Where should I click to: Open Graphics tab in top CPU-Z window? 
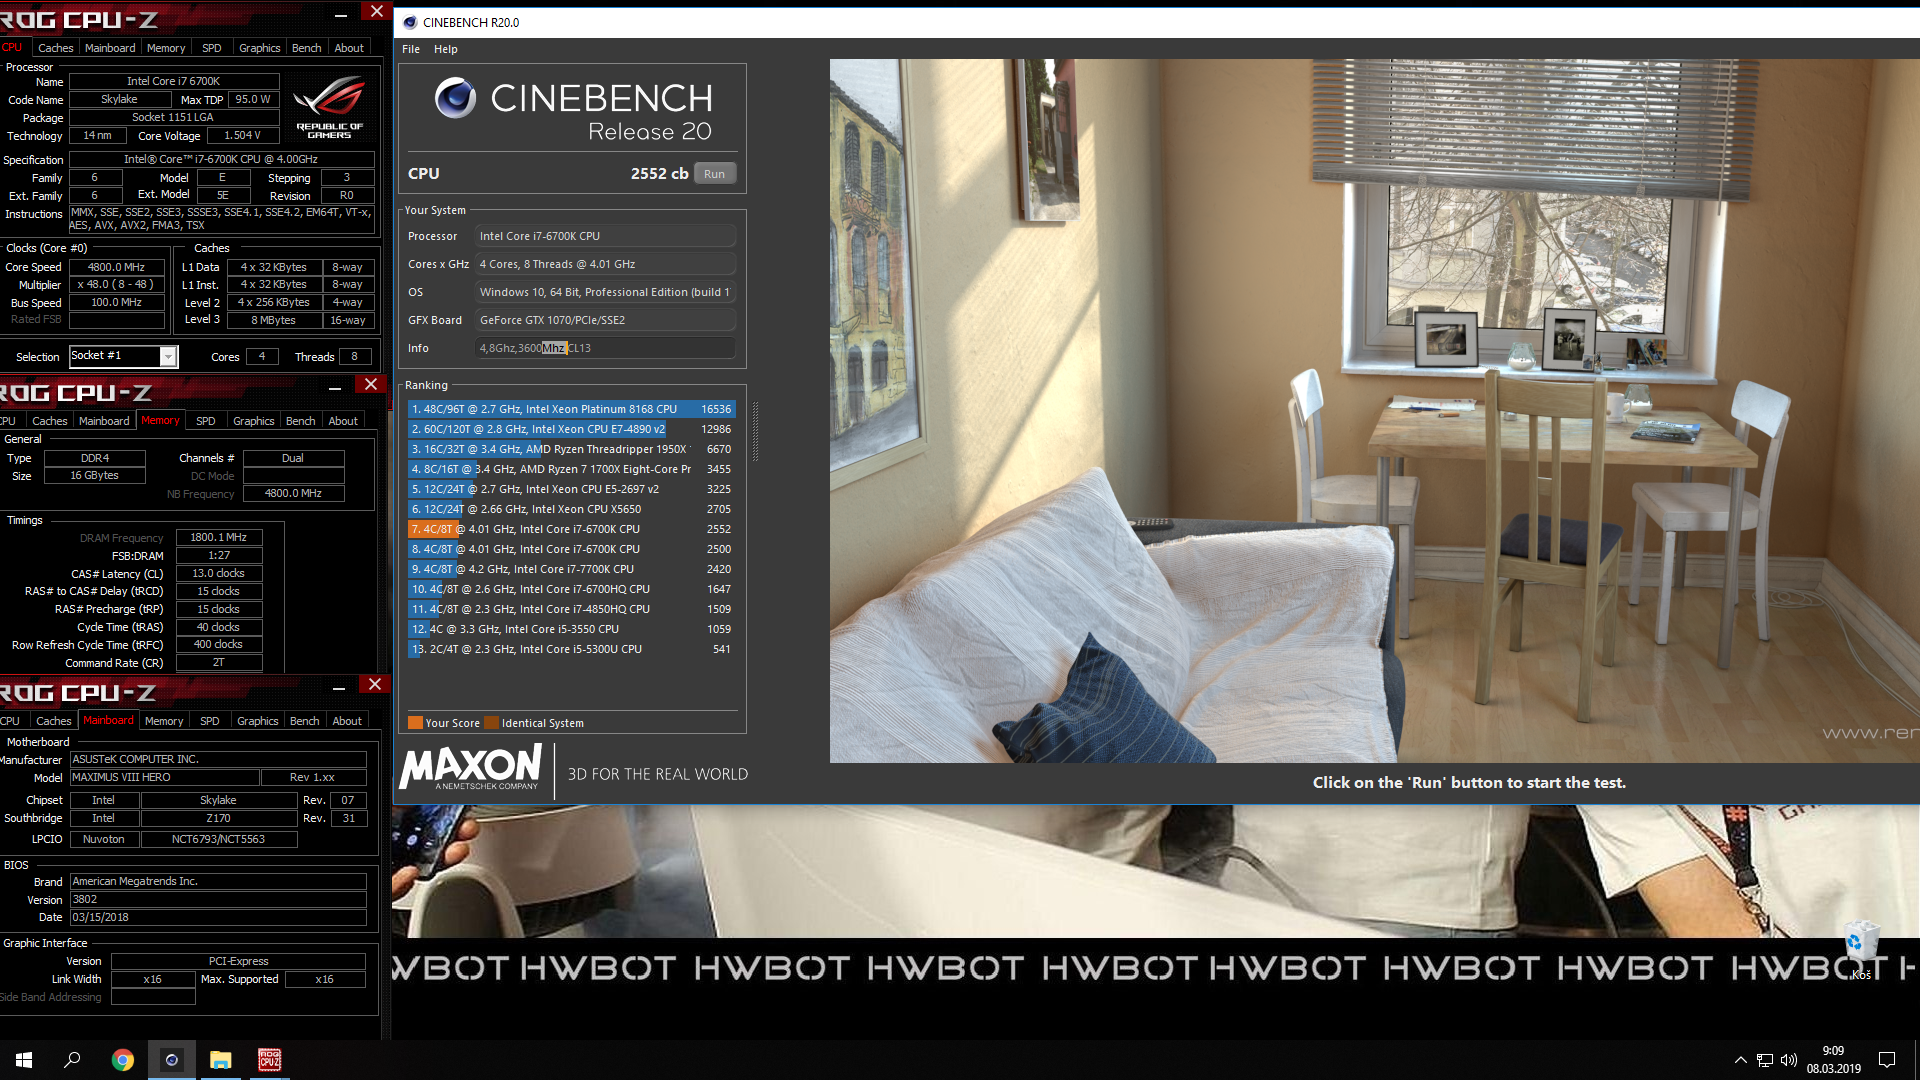[260, 48]
